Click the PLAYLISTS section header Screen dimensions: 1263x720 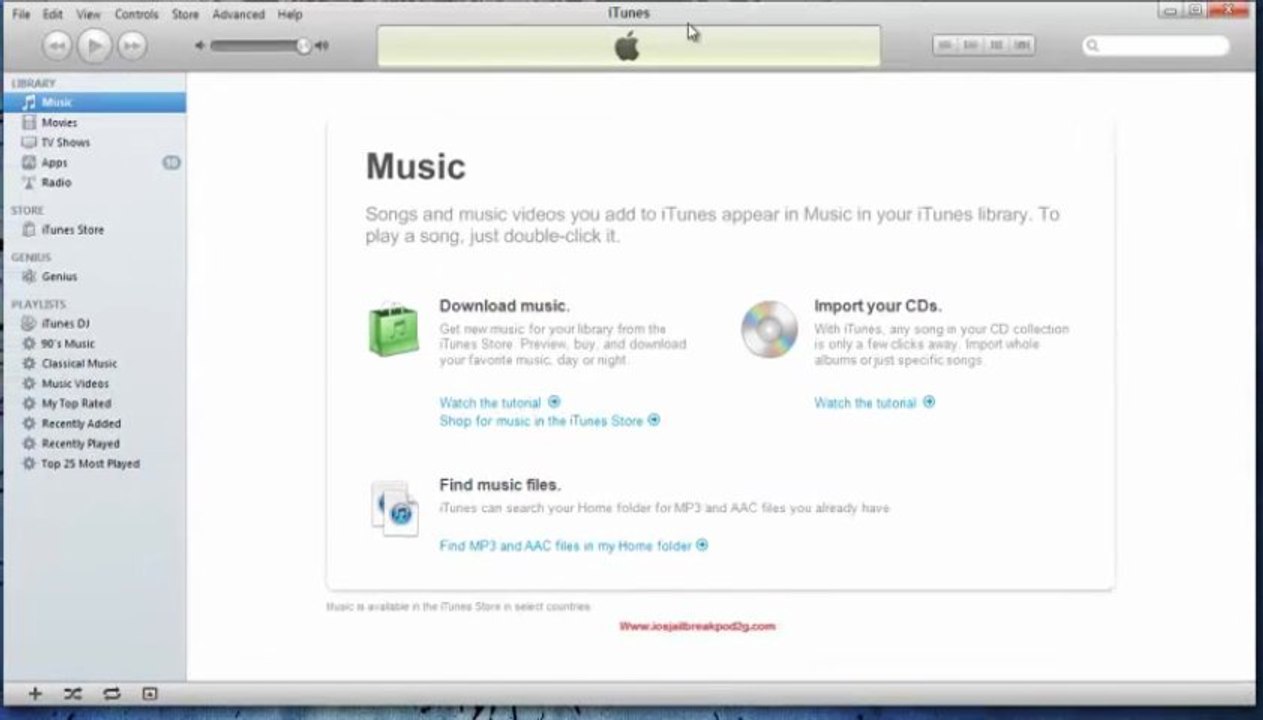(x=38, y=304)
